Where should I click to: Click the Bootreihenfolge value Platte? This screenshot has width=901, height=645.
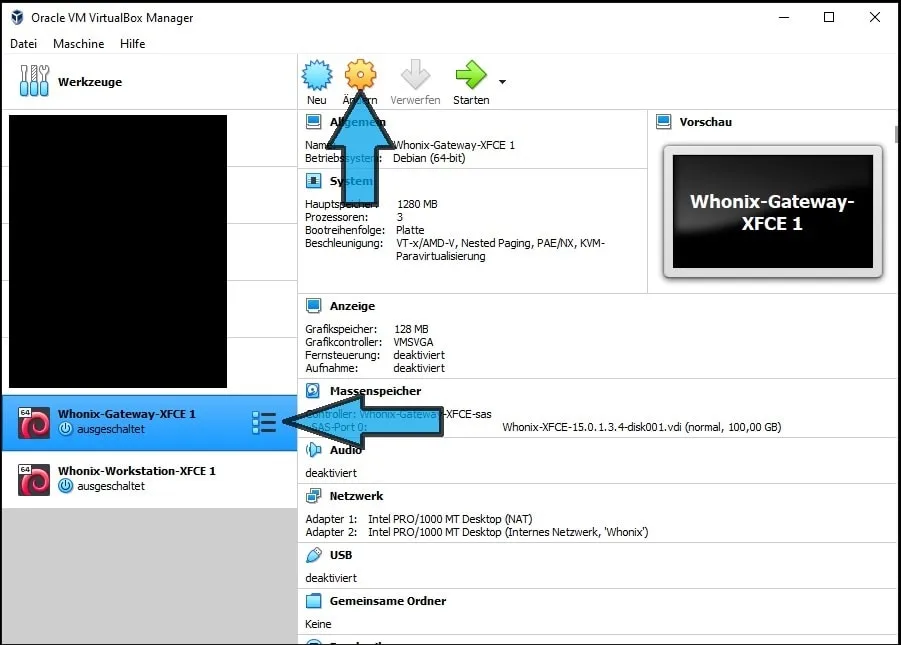coord(410,230)
